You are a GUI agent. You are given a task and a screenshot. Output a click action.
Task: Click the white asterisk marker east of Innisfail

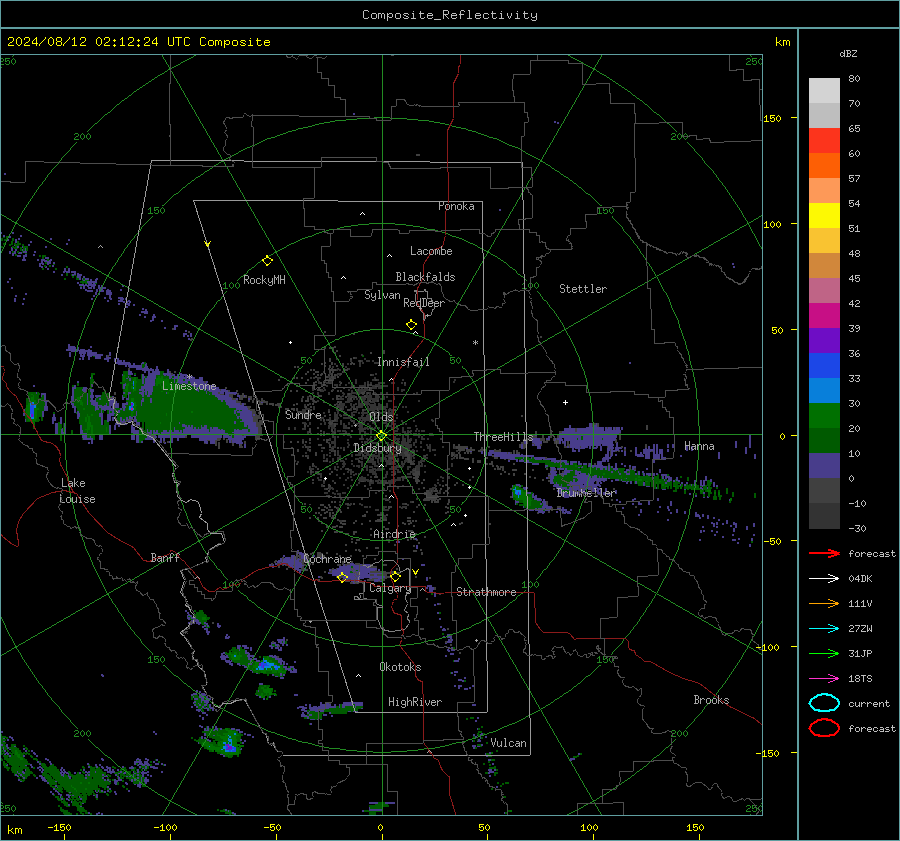pos(475,343)
